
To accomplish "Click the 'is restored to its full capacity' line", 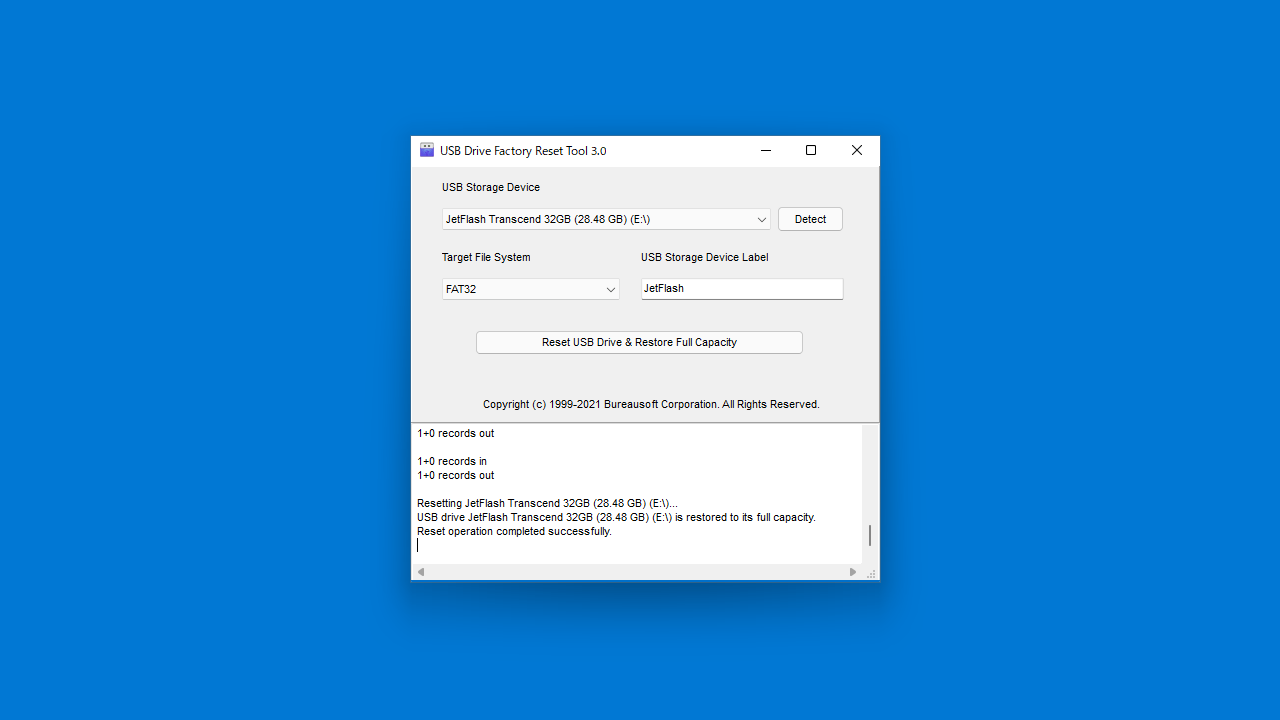I will click(x=616, y=517).
